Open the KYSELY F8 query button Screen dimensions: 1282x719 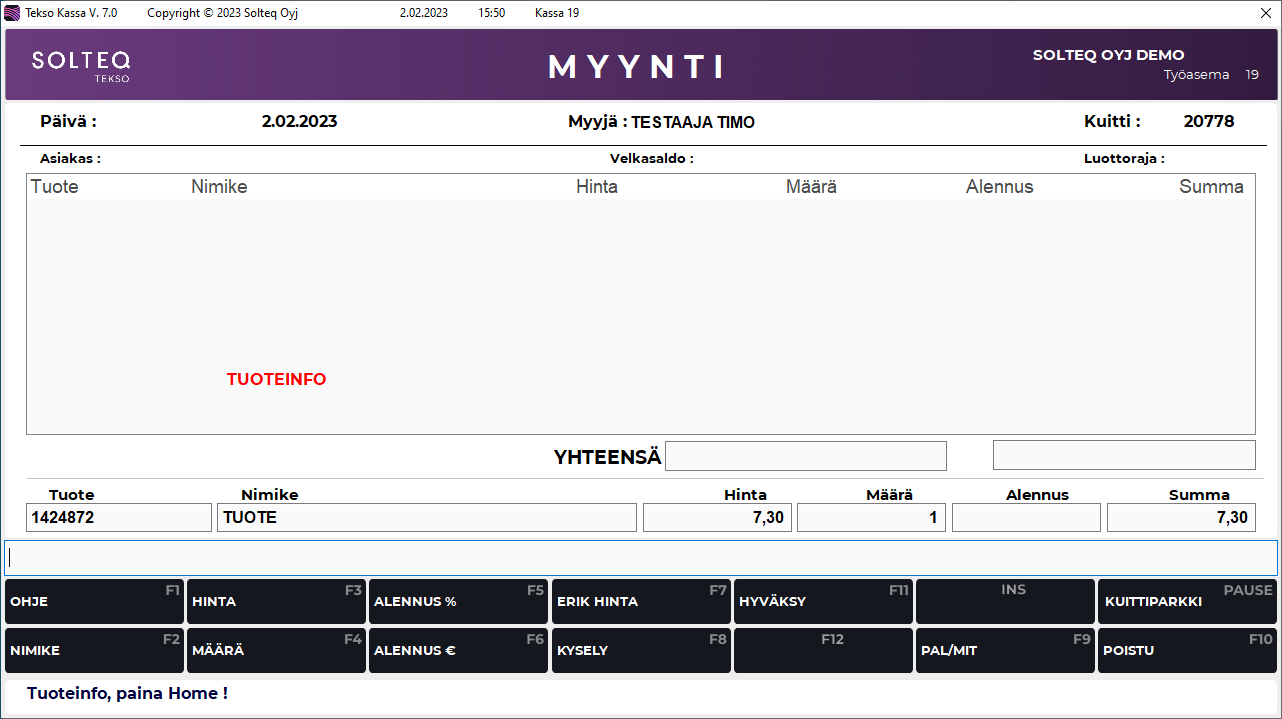[x=640, y=650]
